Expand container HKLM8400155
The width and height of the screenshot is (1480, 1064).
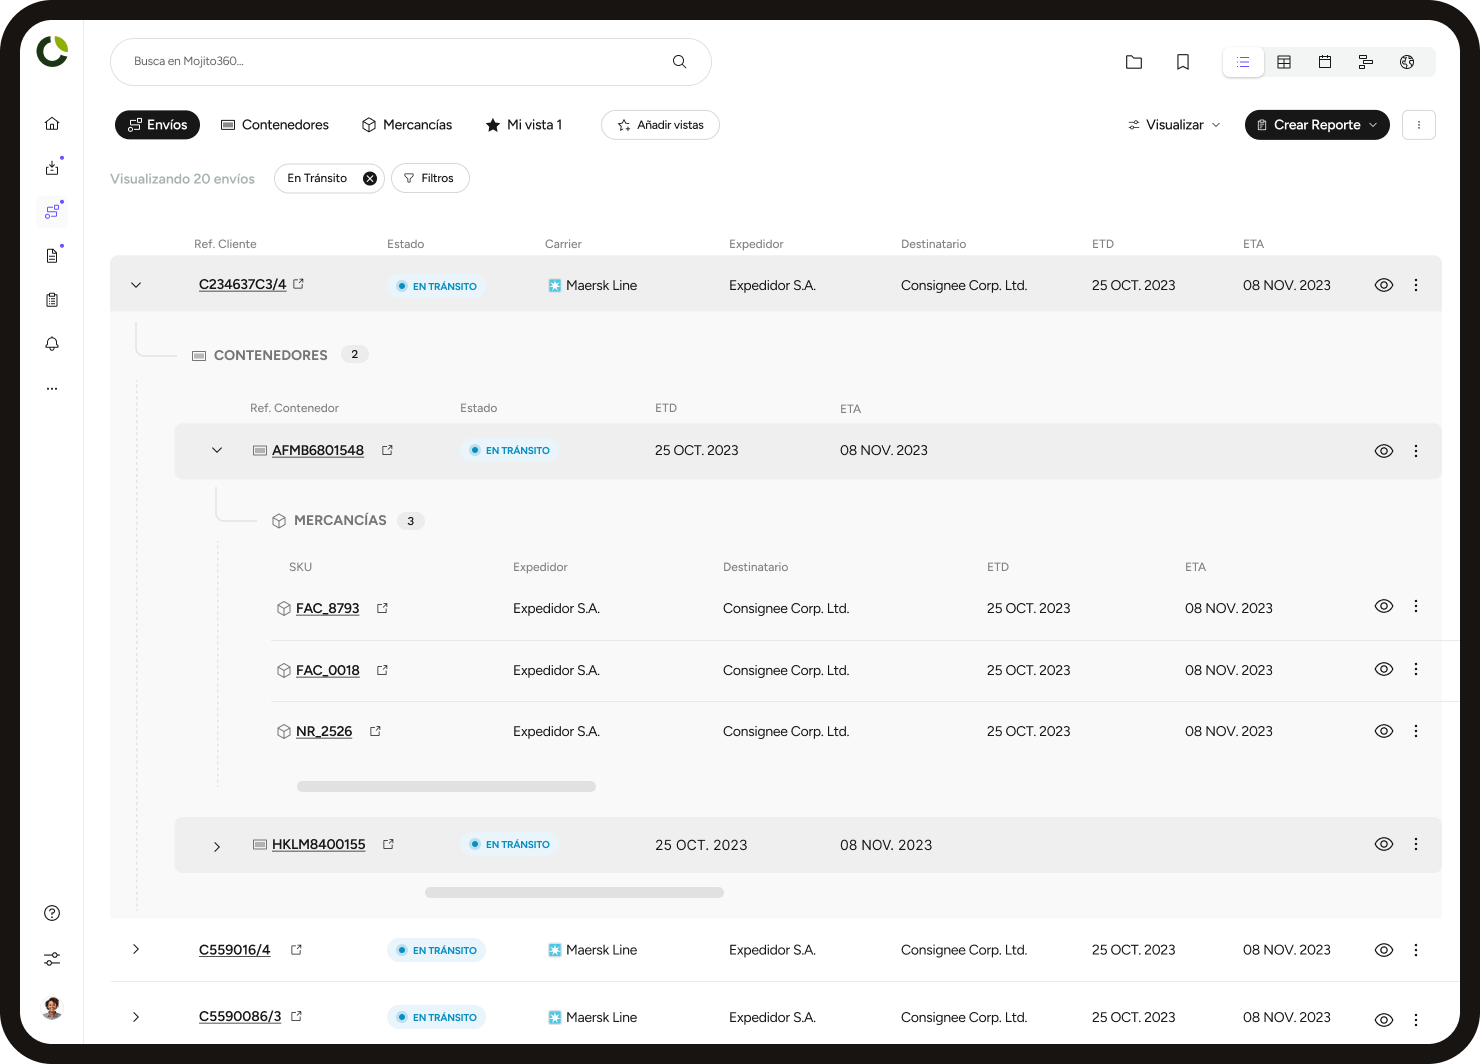[217, 845]
